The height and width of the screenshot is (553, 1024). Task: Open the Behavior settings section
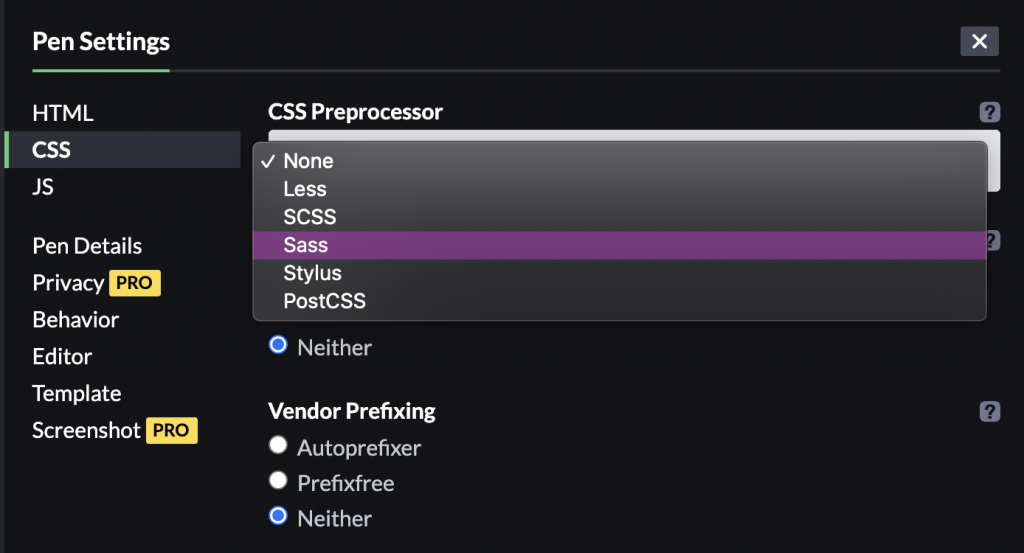pyautogui.click(x=76, y=320)
